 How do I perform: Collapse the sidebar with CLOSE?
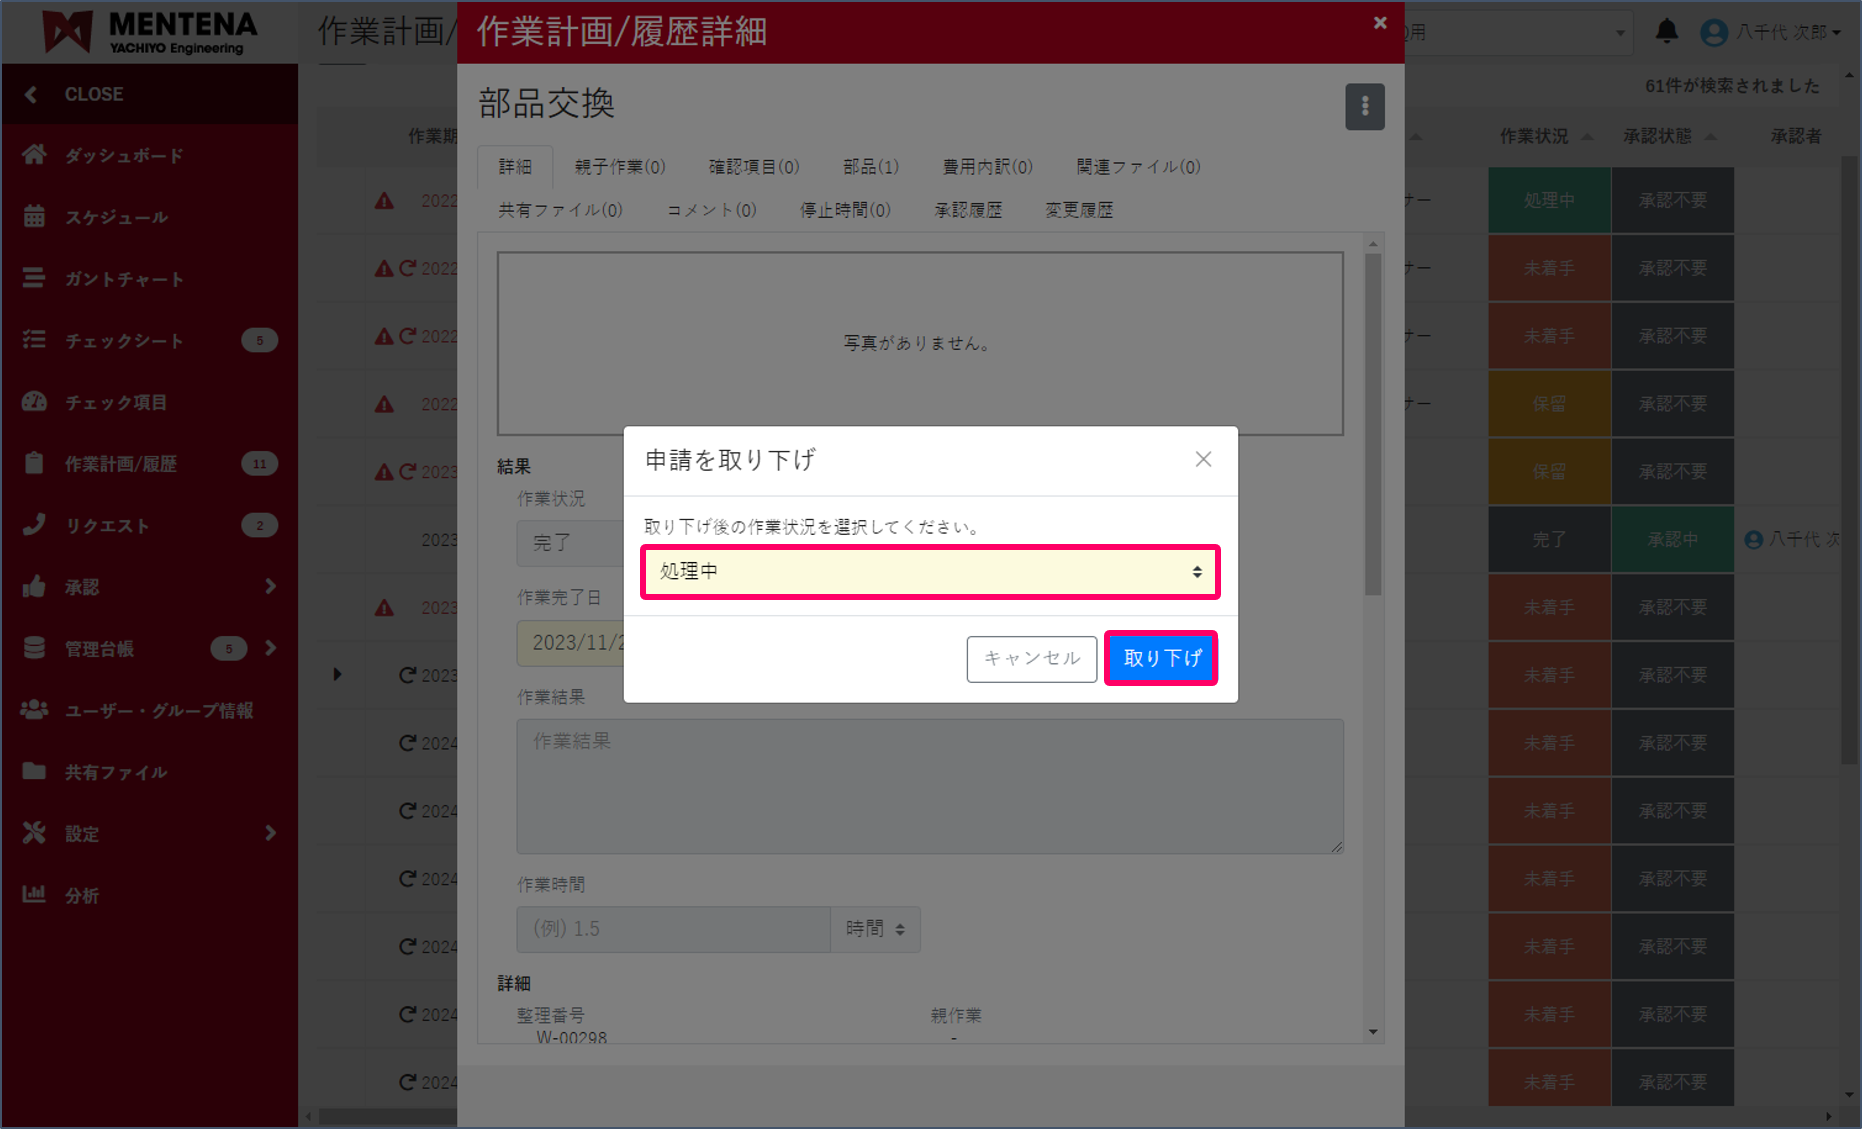click(93, 93)
